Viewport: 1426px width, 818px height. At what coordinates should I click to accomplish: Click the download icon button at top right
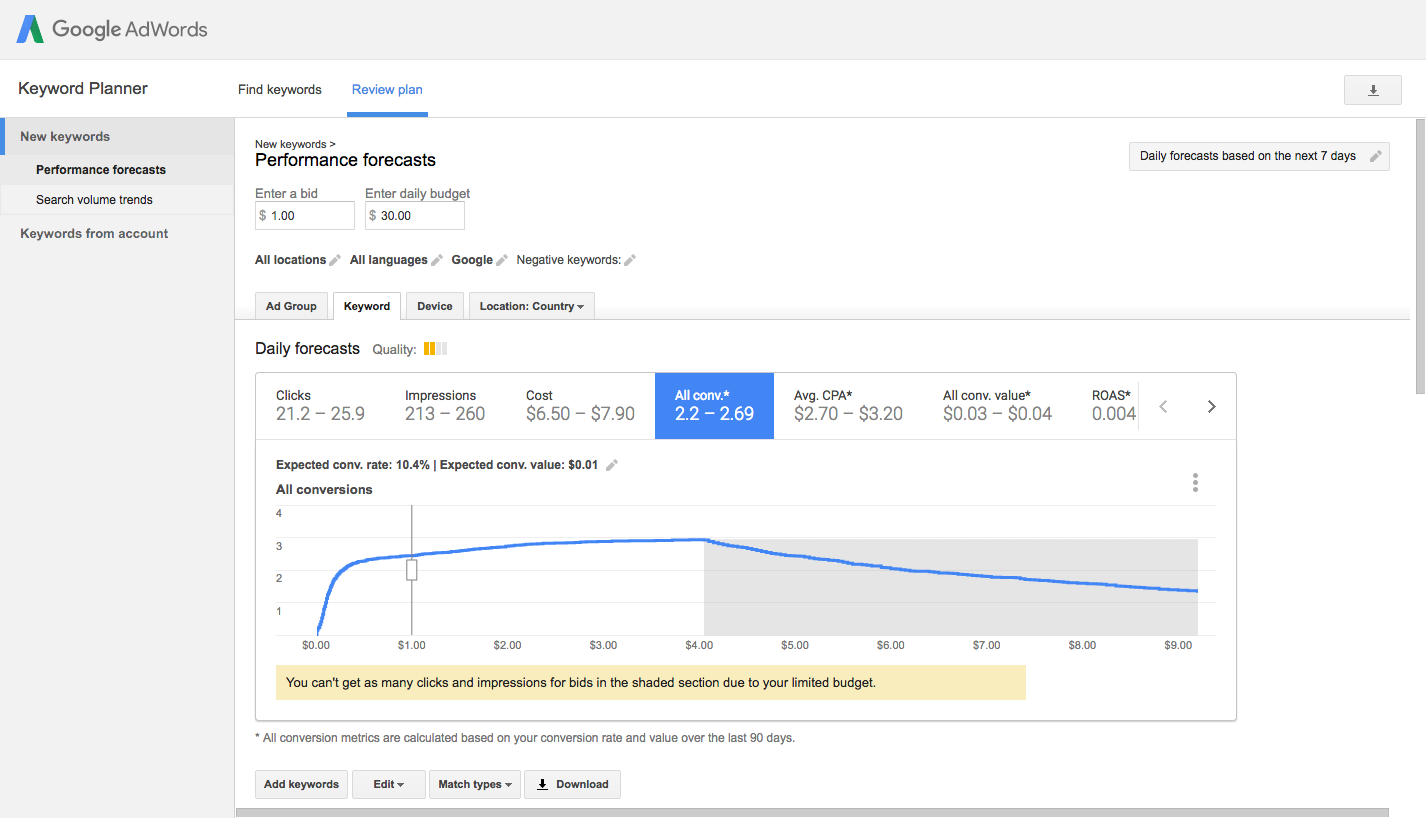pos(1373,90)
